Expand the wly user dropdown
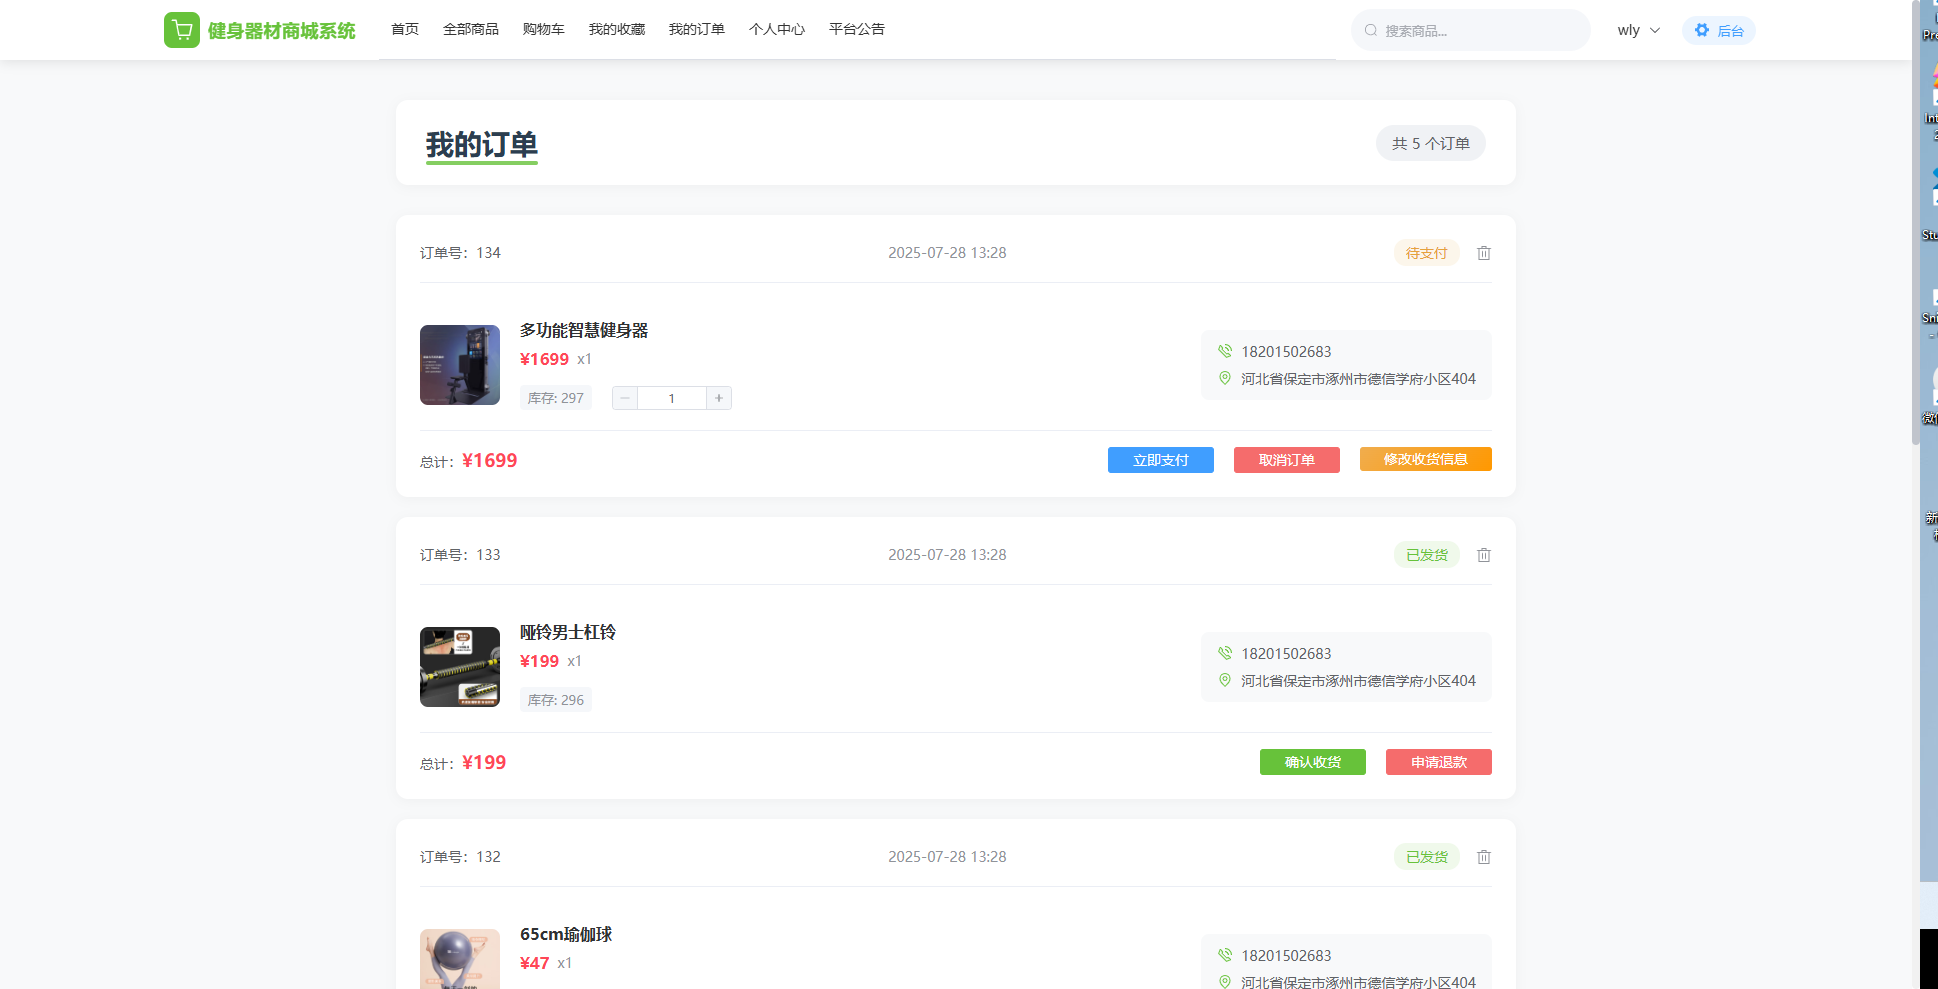The height and width of the screenshot is (989, 1938). point(1638,31)
